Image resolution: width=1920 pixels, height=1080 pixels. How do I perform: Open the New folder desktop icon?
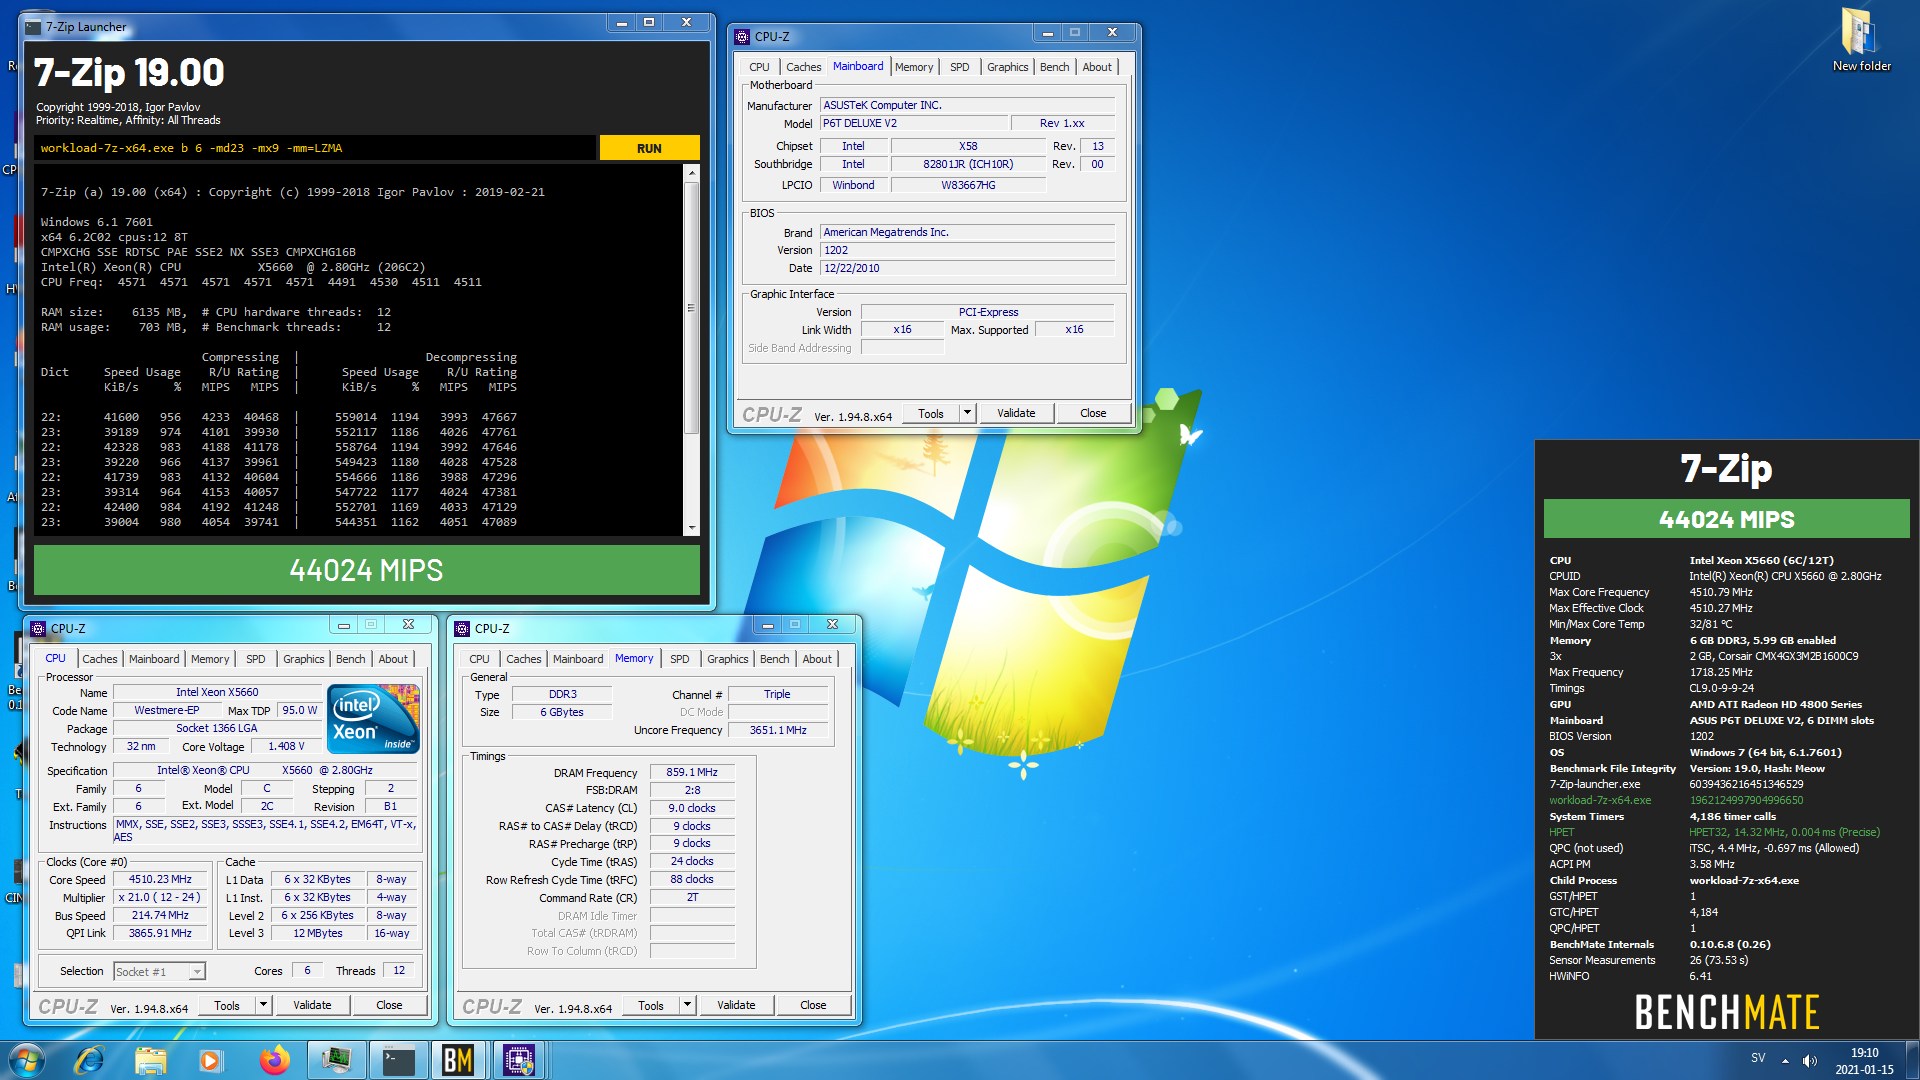1861,40
